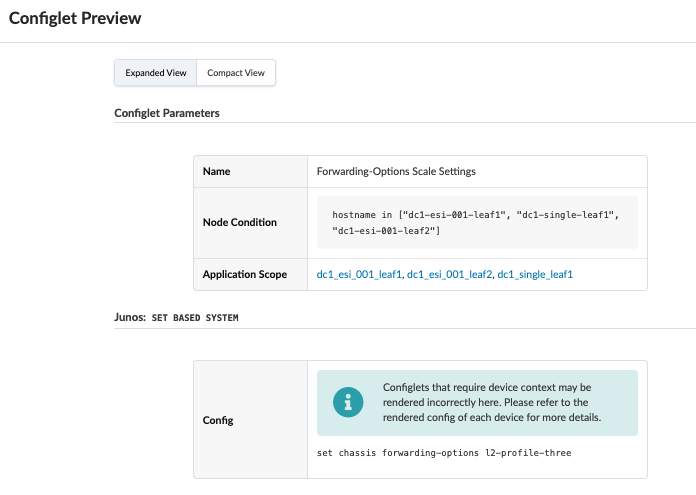Click the Junos section heading
Screen dimensions: 696x495
tap(130, 317)
